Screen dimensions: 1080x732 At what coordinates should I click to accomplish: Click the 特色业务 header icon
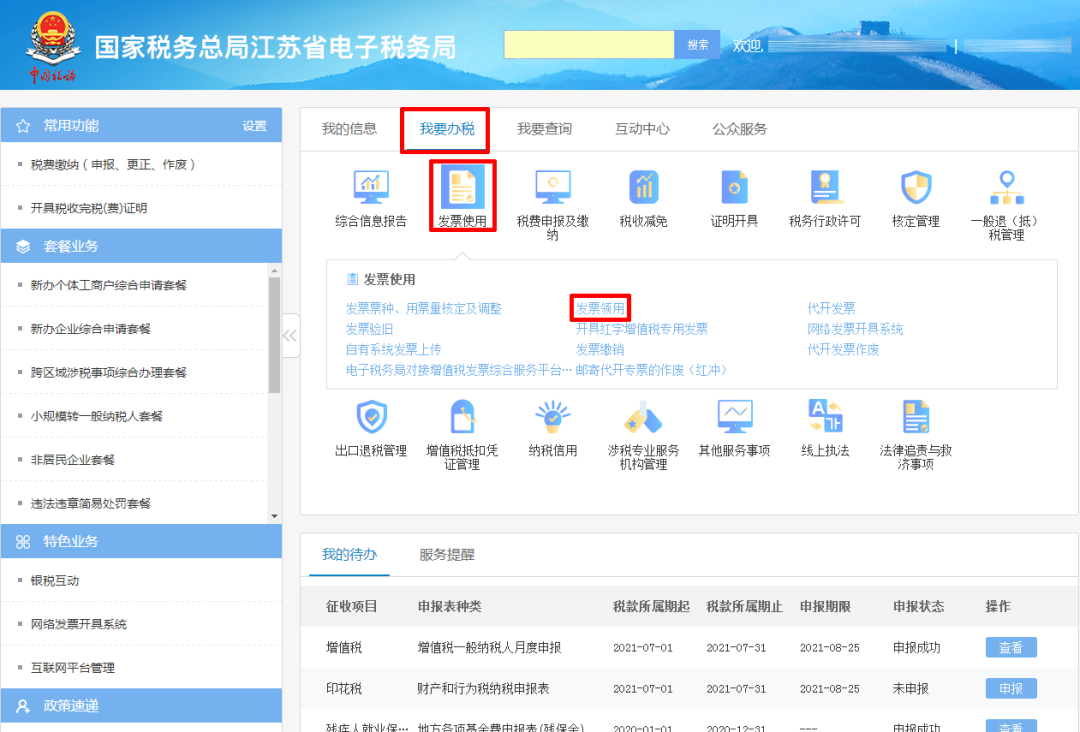tap(23, 542)
